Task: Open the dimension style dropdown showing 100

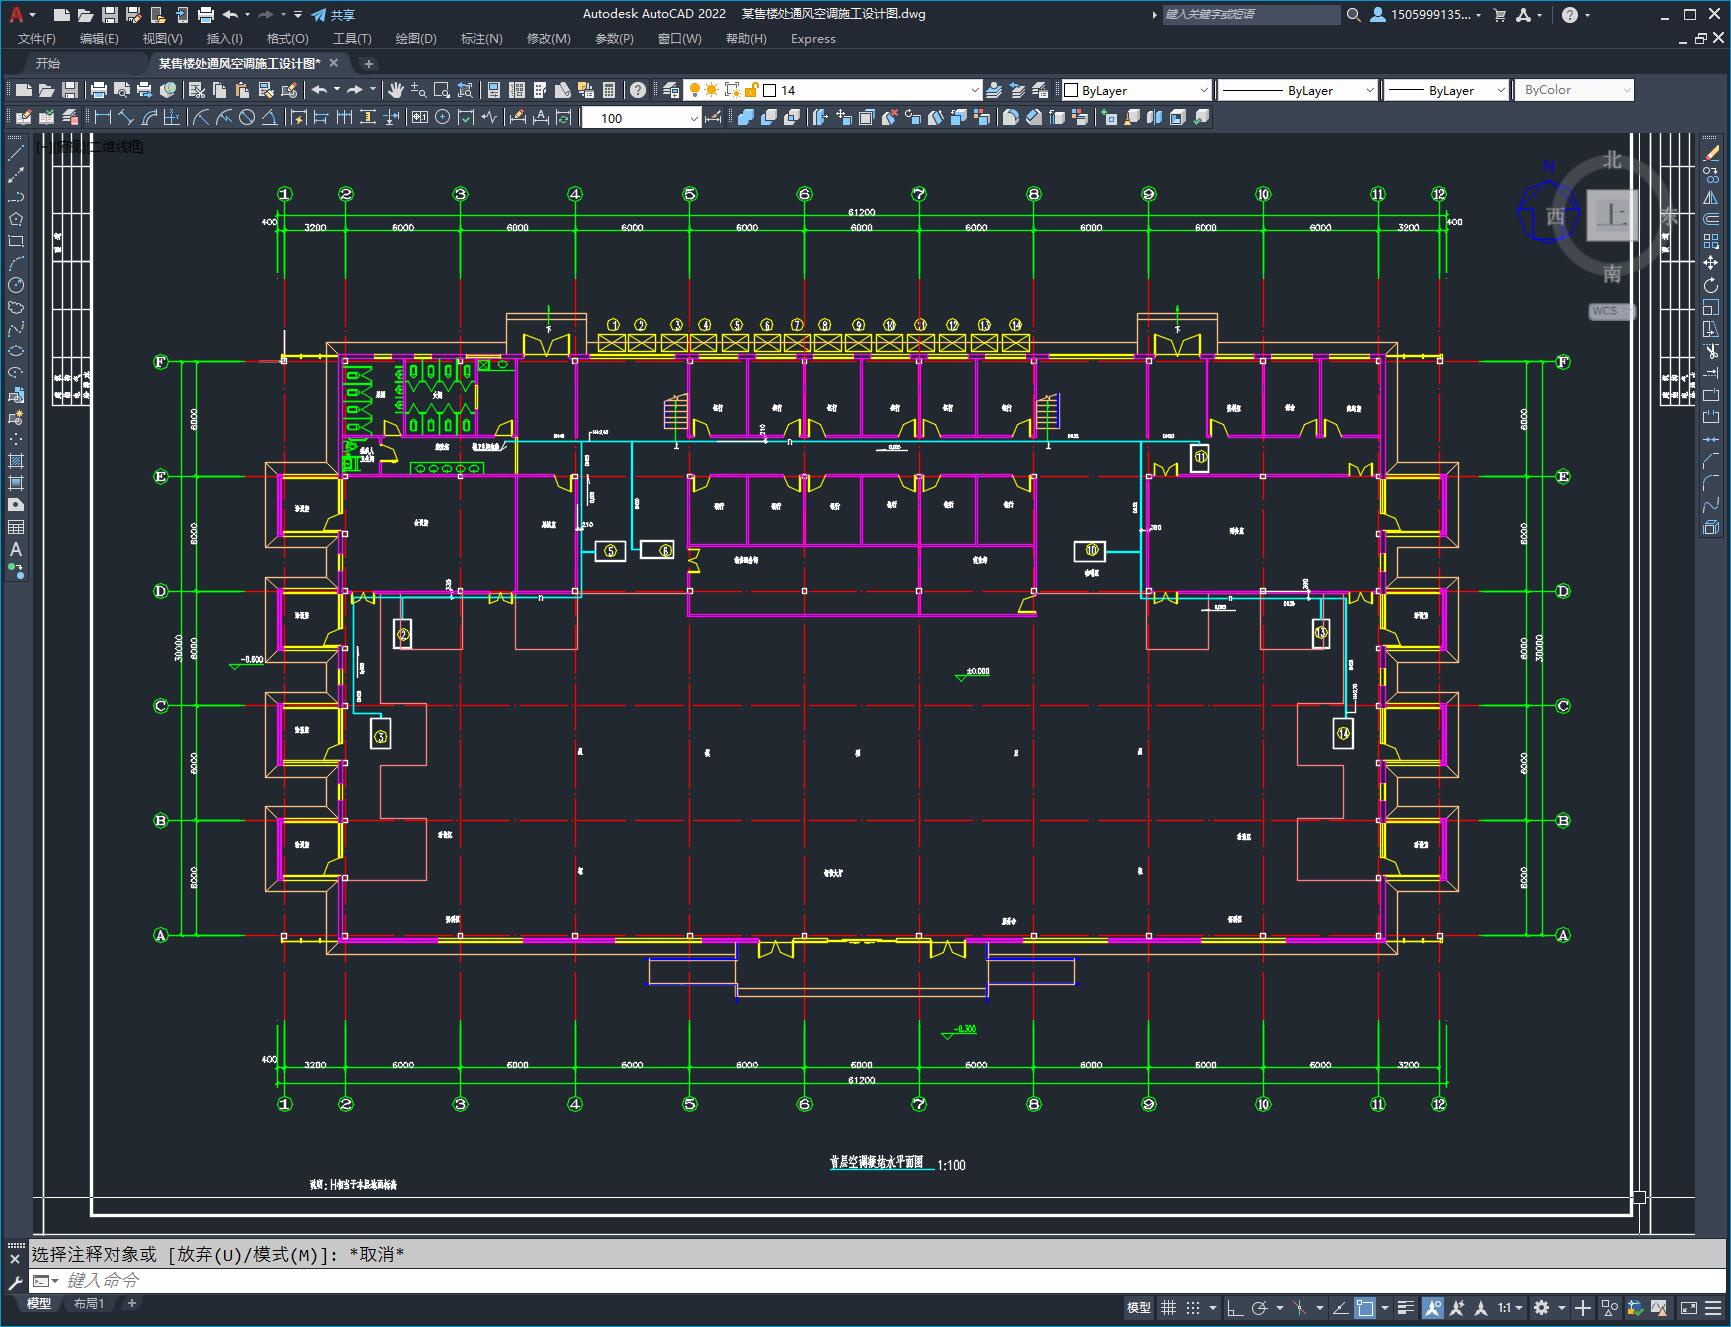Action: click(x=641, y=117)
